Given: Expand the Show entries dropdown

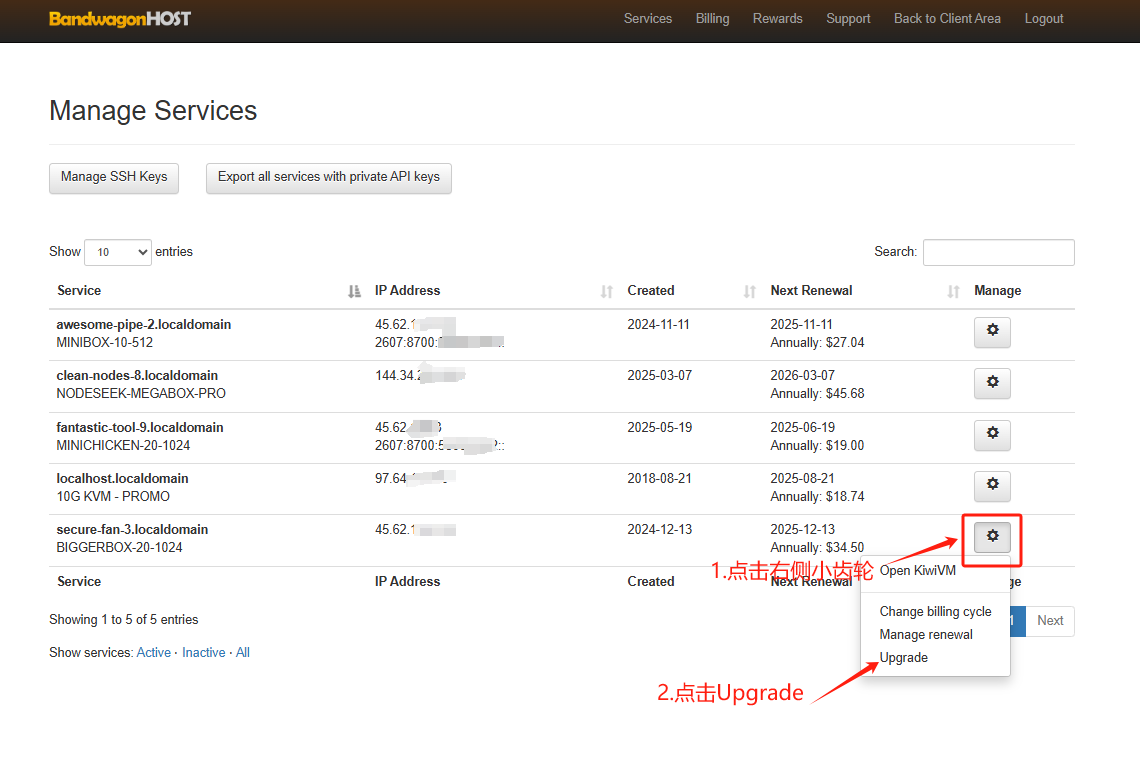Looking at the screenshot, I should click(x=118, y=252).
